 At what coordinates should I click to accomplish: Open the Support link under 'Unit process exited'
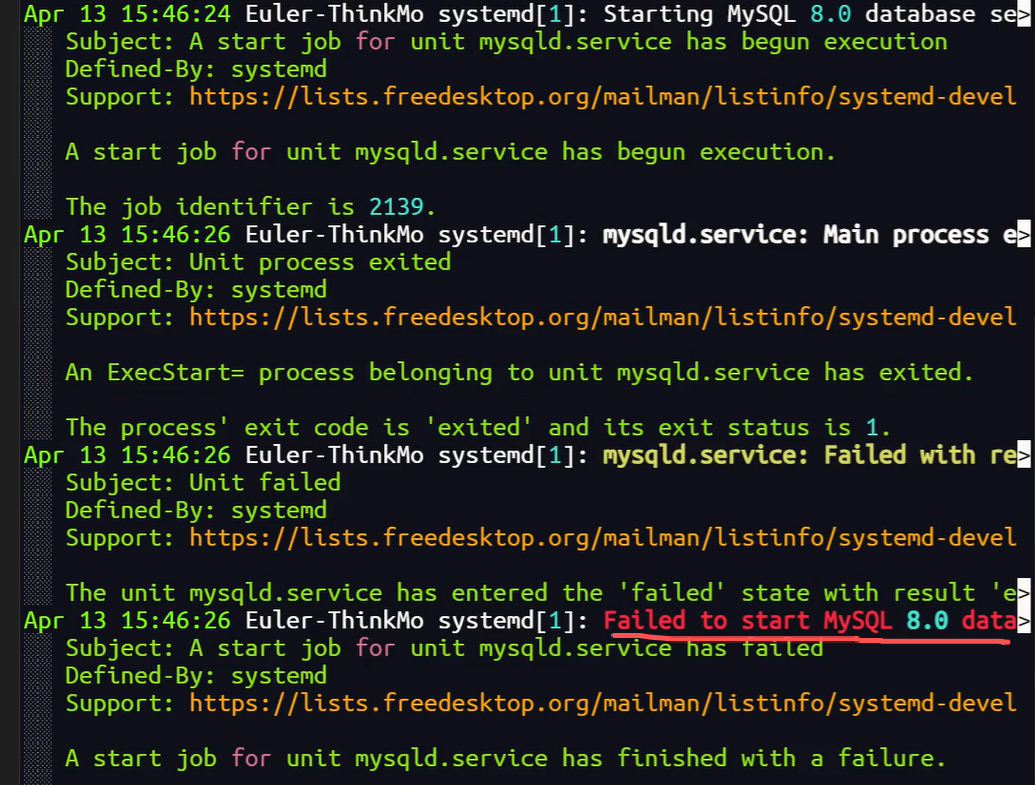[x=603, y=318]
